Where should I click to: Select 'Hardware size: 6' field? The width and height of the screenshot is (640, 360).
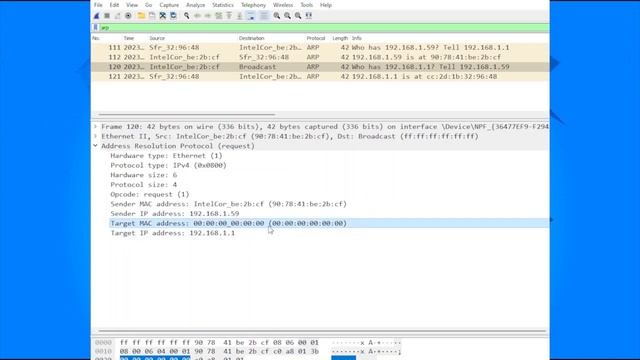(144, 175)
